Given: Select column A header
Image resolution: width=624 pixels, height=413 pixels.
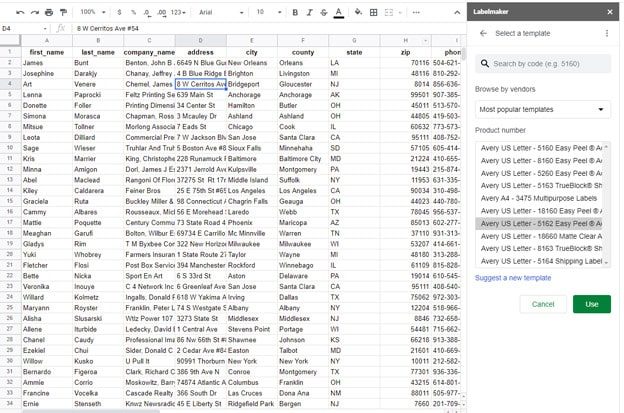Looking at the screenshot, I should (47, 41).
